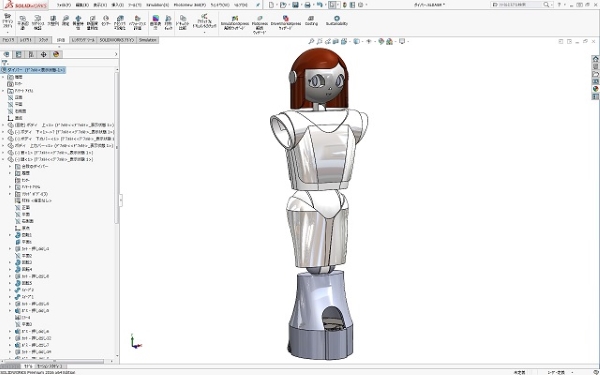Click the Save icon in title toolbar
Image resolution: width=600 pixels, height=375 pixels.
click(x=295, y=5)
